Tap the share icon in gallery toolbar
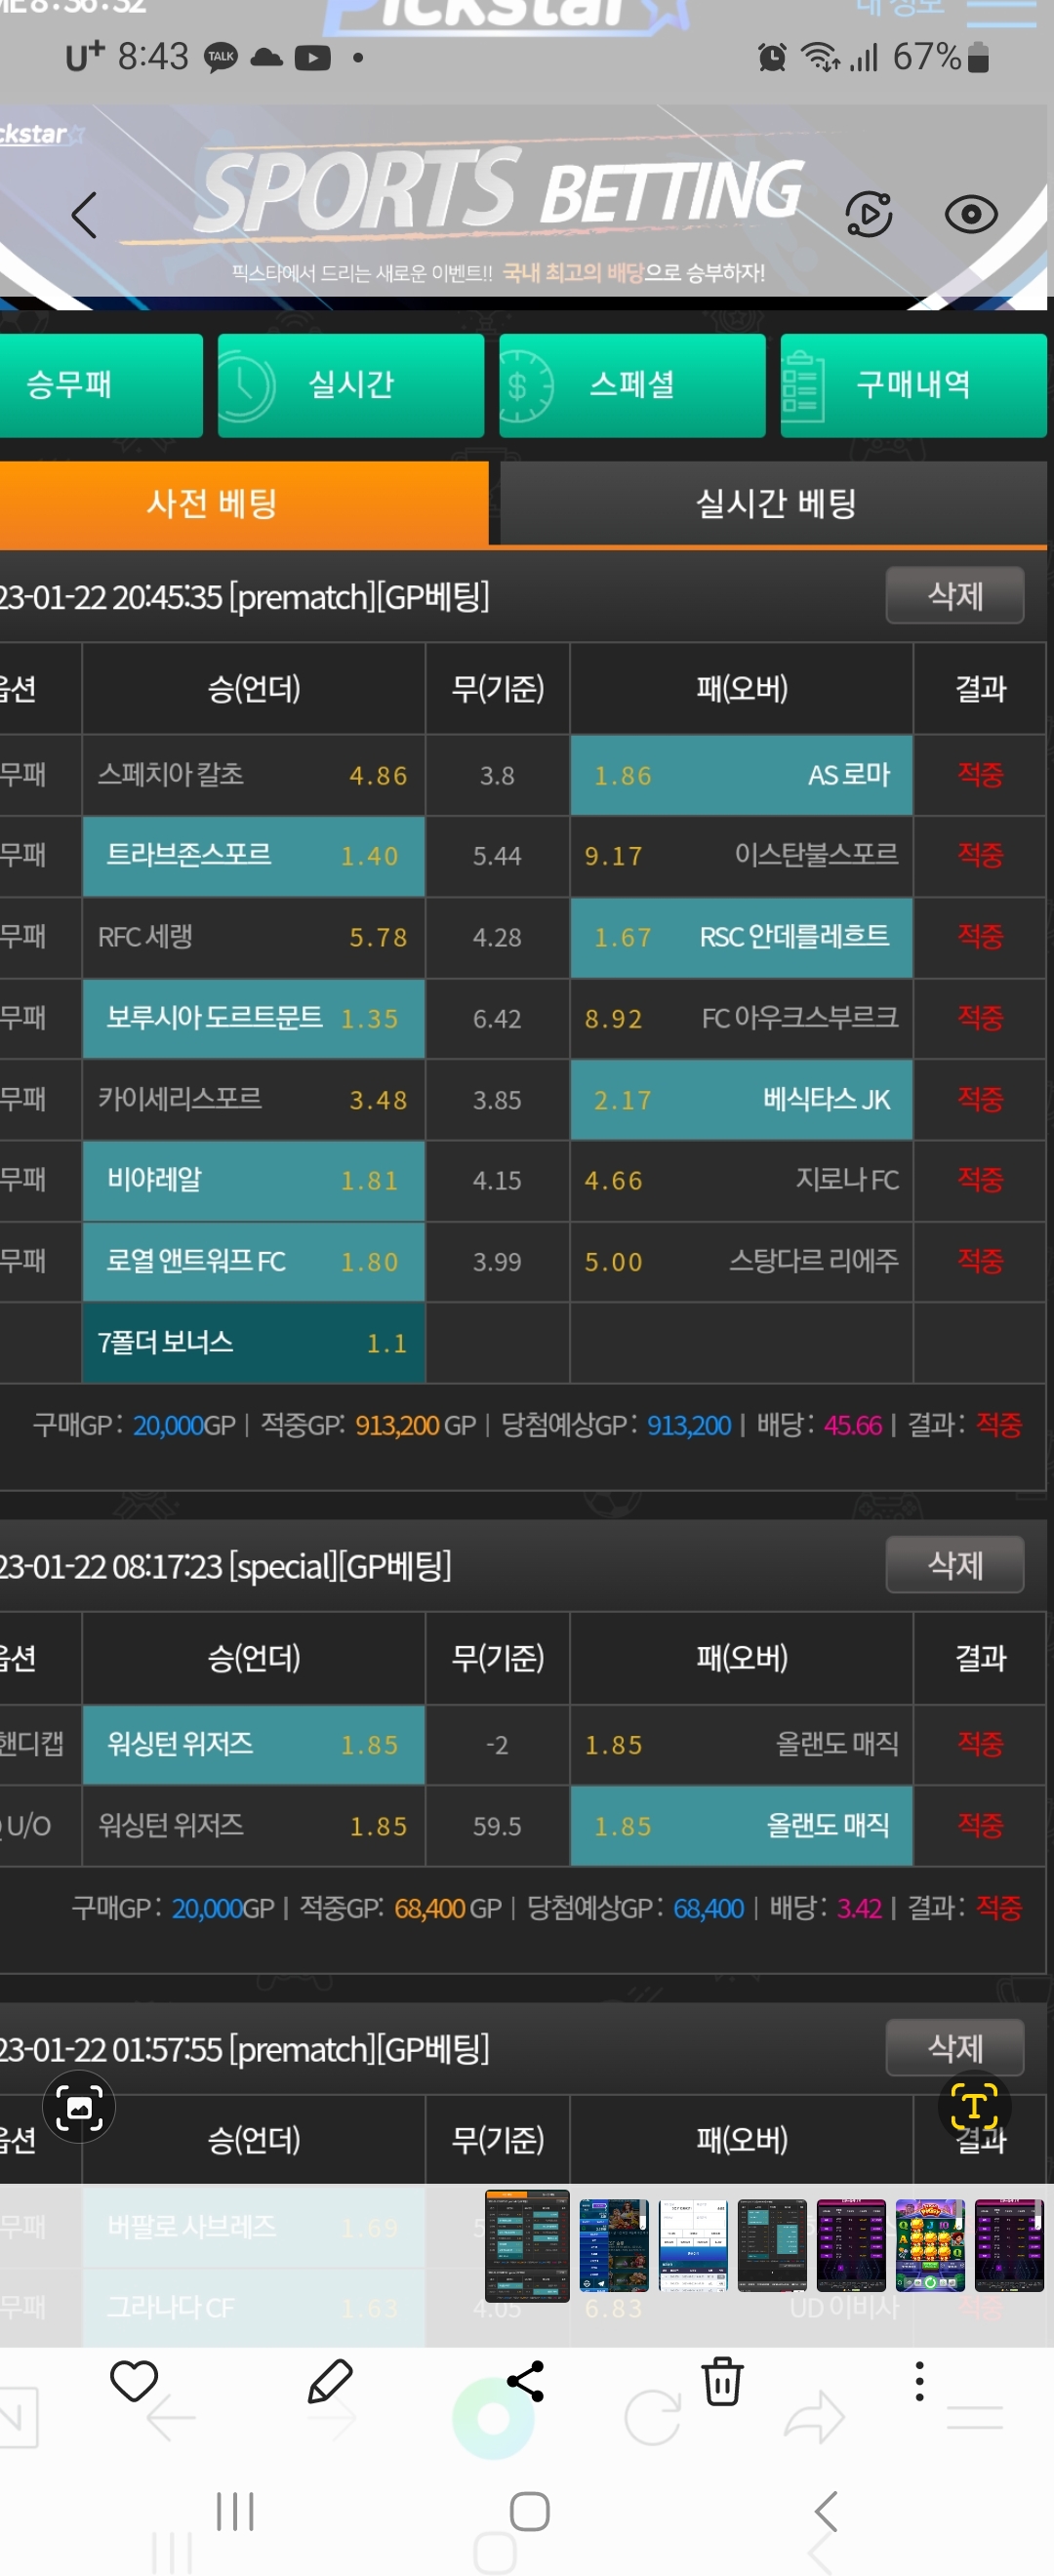The height and width of the screenshot is (2576, 1054). coord(525,2381)
